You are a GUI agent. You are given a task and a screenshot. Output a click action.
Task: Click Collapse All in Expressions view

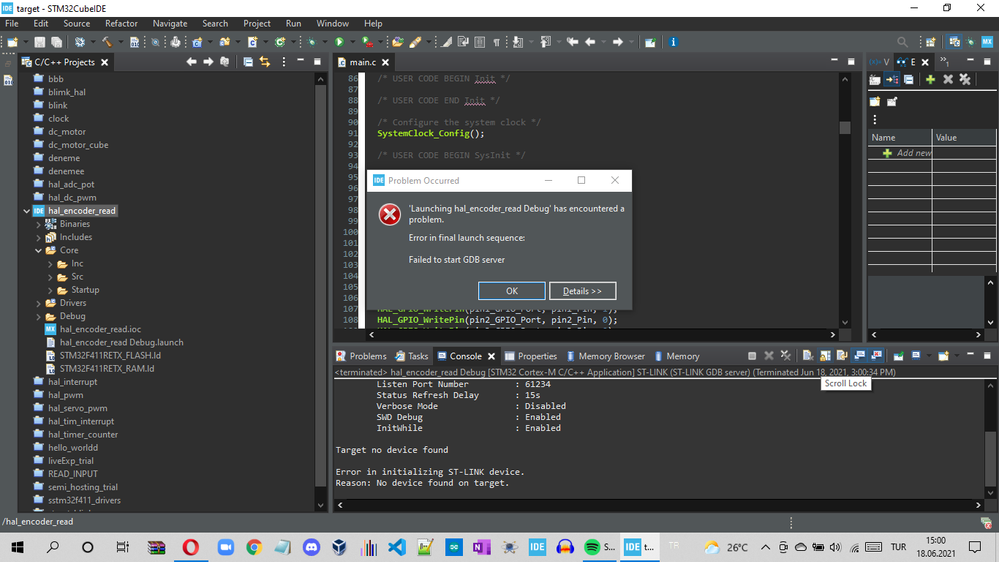pos(909,80)
